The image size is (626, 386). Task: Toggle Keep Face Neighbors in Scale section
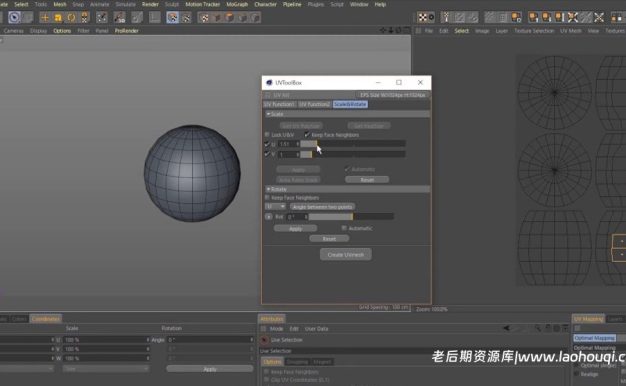(x=307, y=135)
